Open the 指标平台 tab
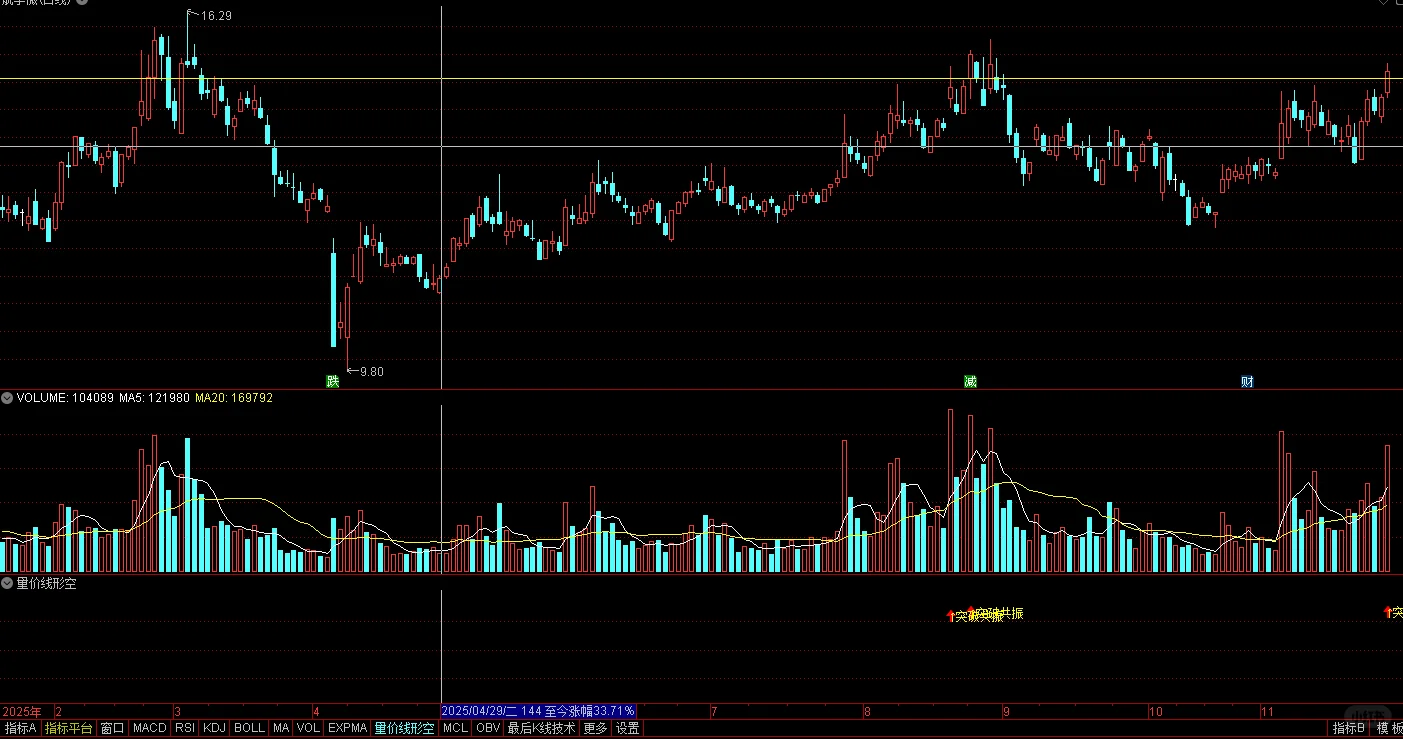Screen dimensions: 1403x739 pos(68,729)
